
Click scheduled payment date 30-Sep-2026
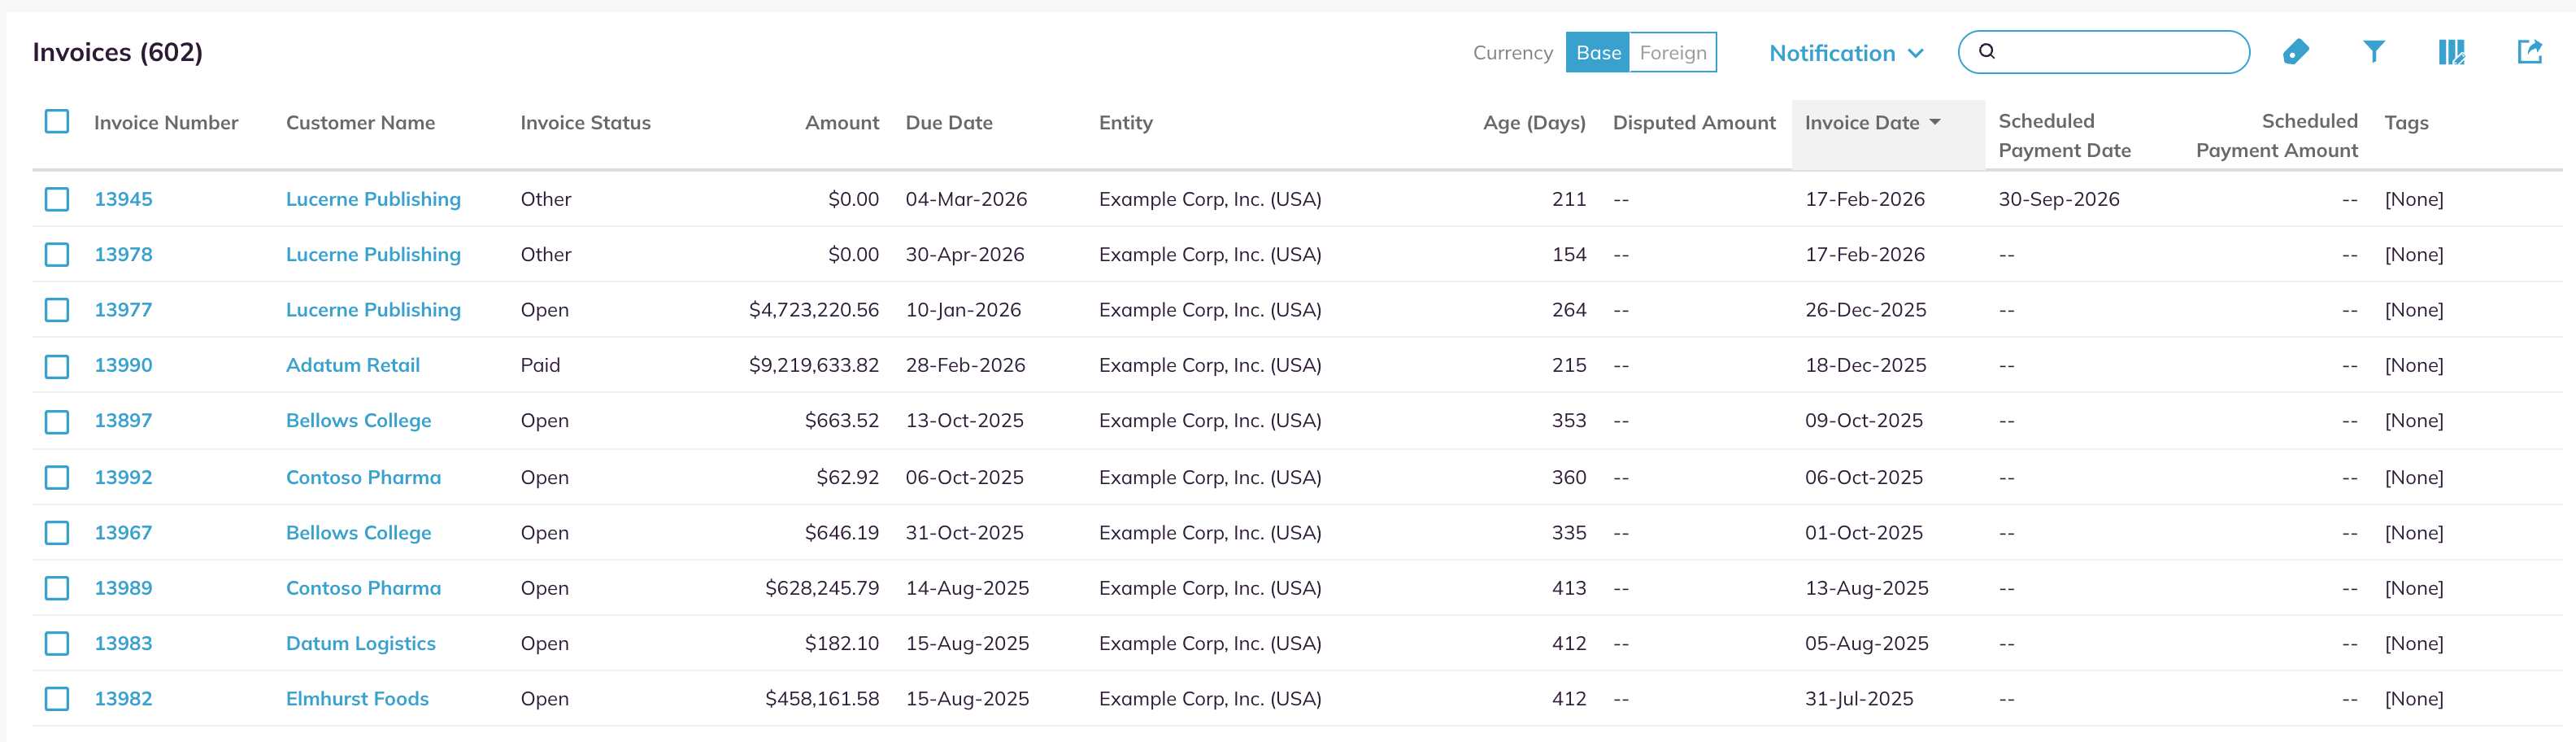pyautogui.click(x=2059, y=199)
